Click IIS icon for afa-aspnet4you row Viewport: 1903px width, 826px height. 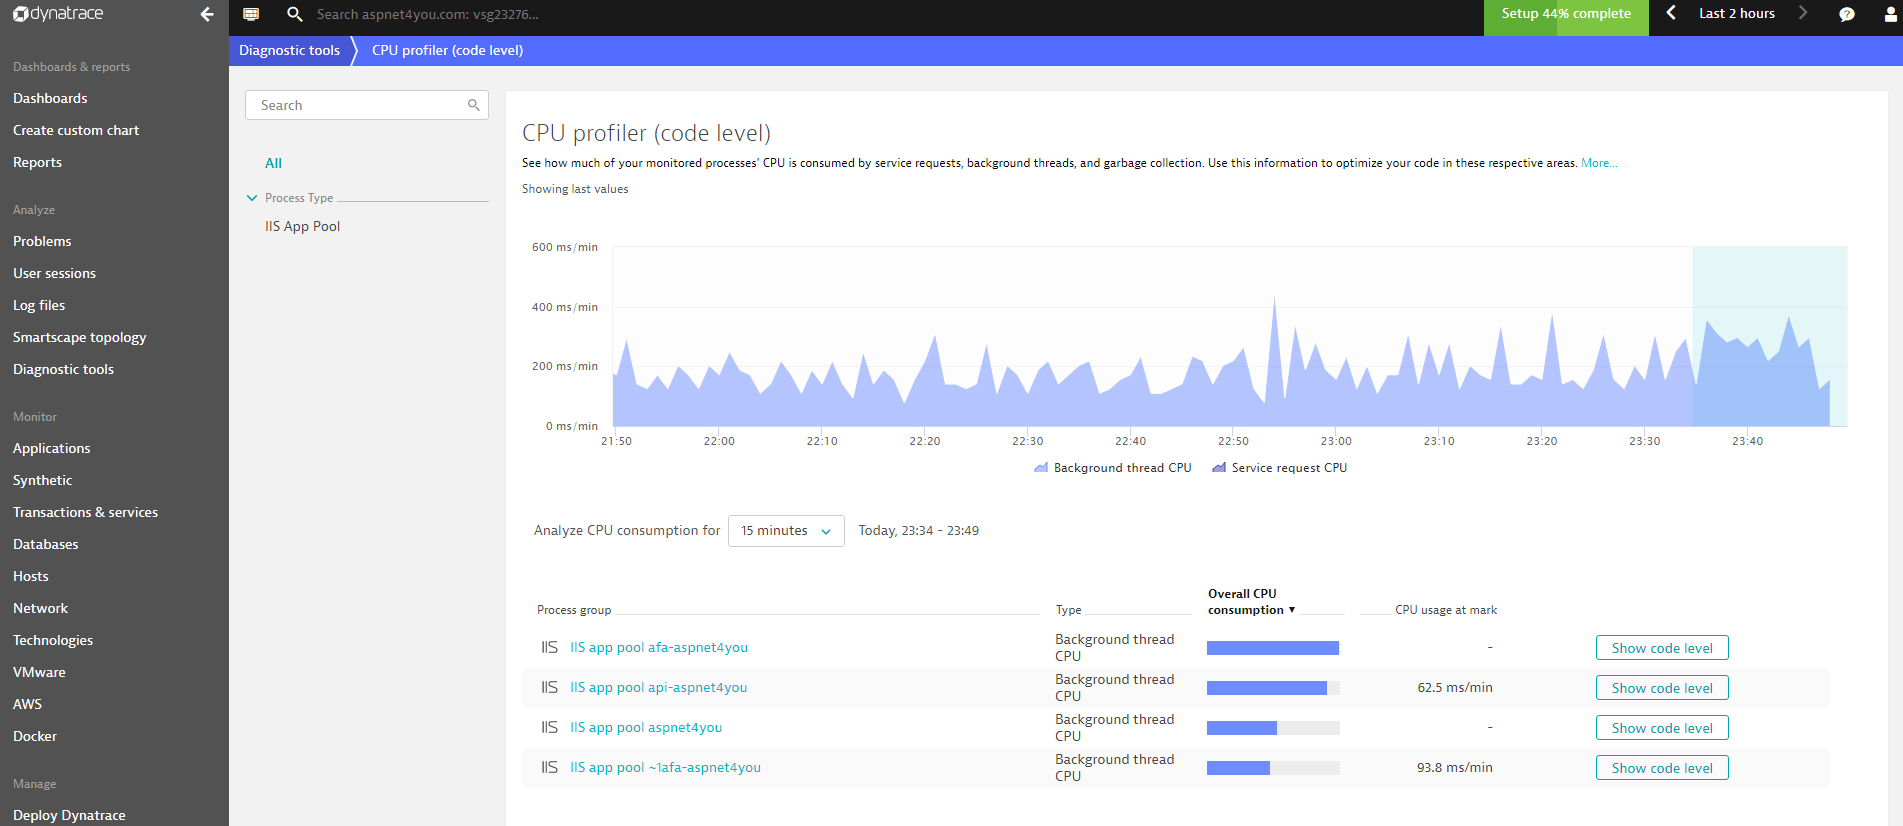pyautogui.click(x=549, y=647)
